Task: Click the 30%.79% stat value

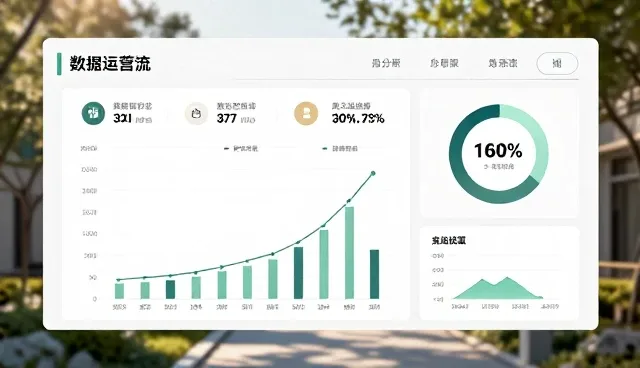Action: point(358,119)
